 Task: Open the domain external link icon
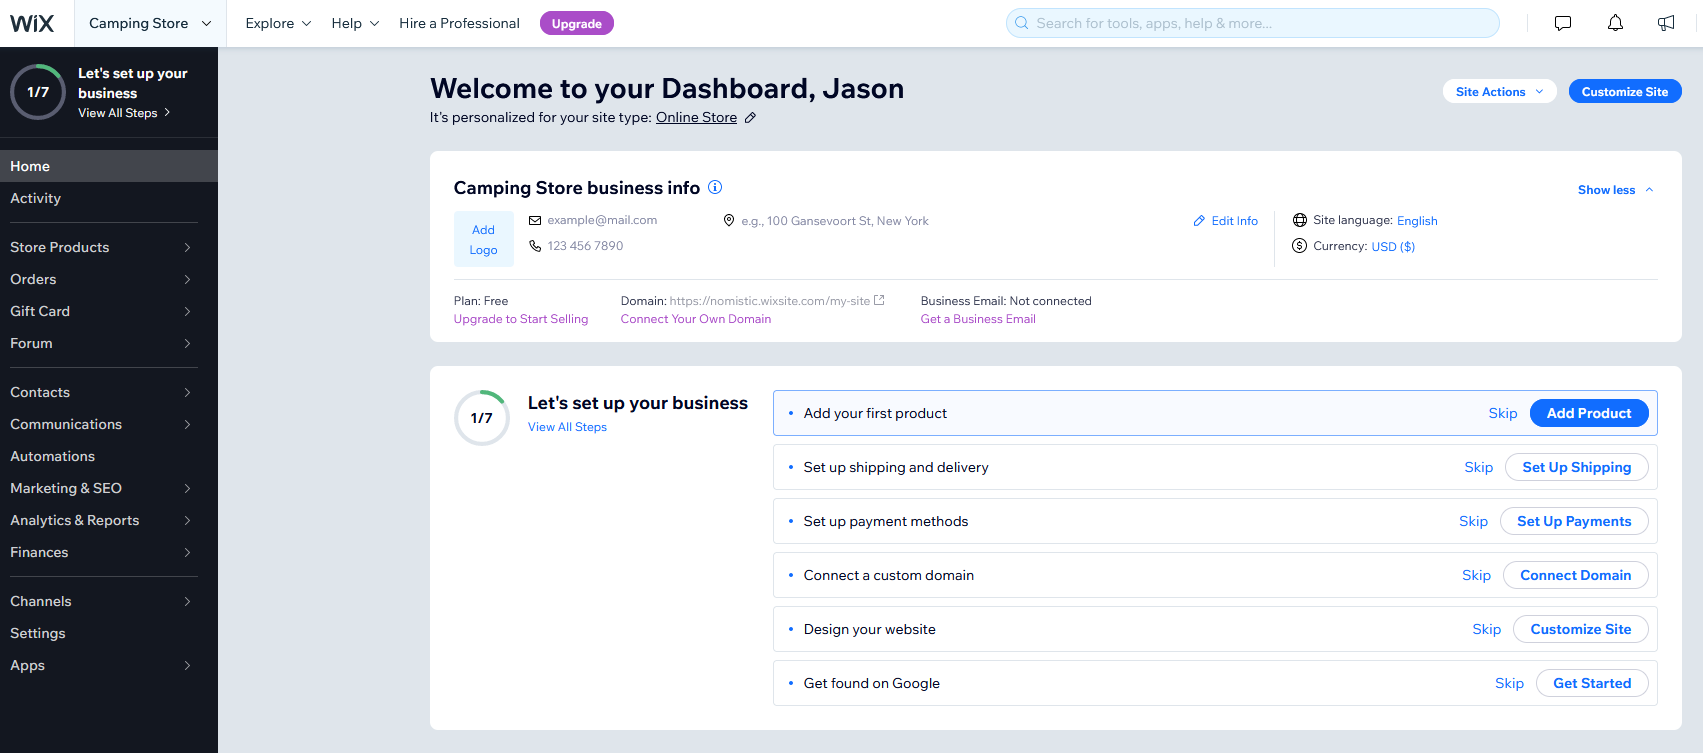tap(879, 300)
